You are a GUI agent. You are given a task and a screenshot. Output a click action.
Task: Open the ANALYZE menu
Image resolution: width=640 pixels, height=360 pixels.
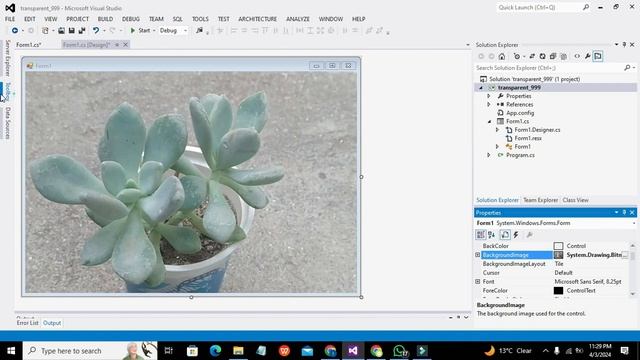point(298,19)
